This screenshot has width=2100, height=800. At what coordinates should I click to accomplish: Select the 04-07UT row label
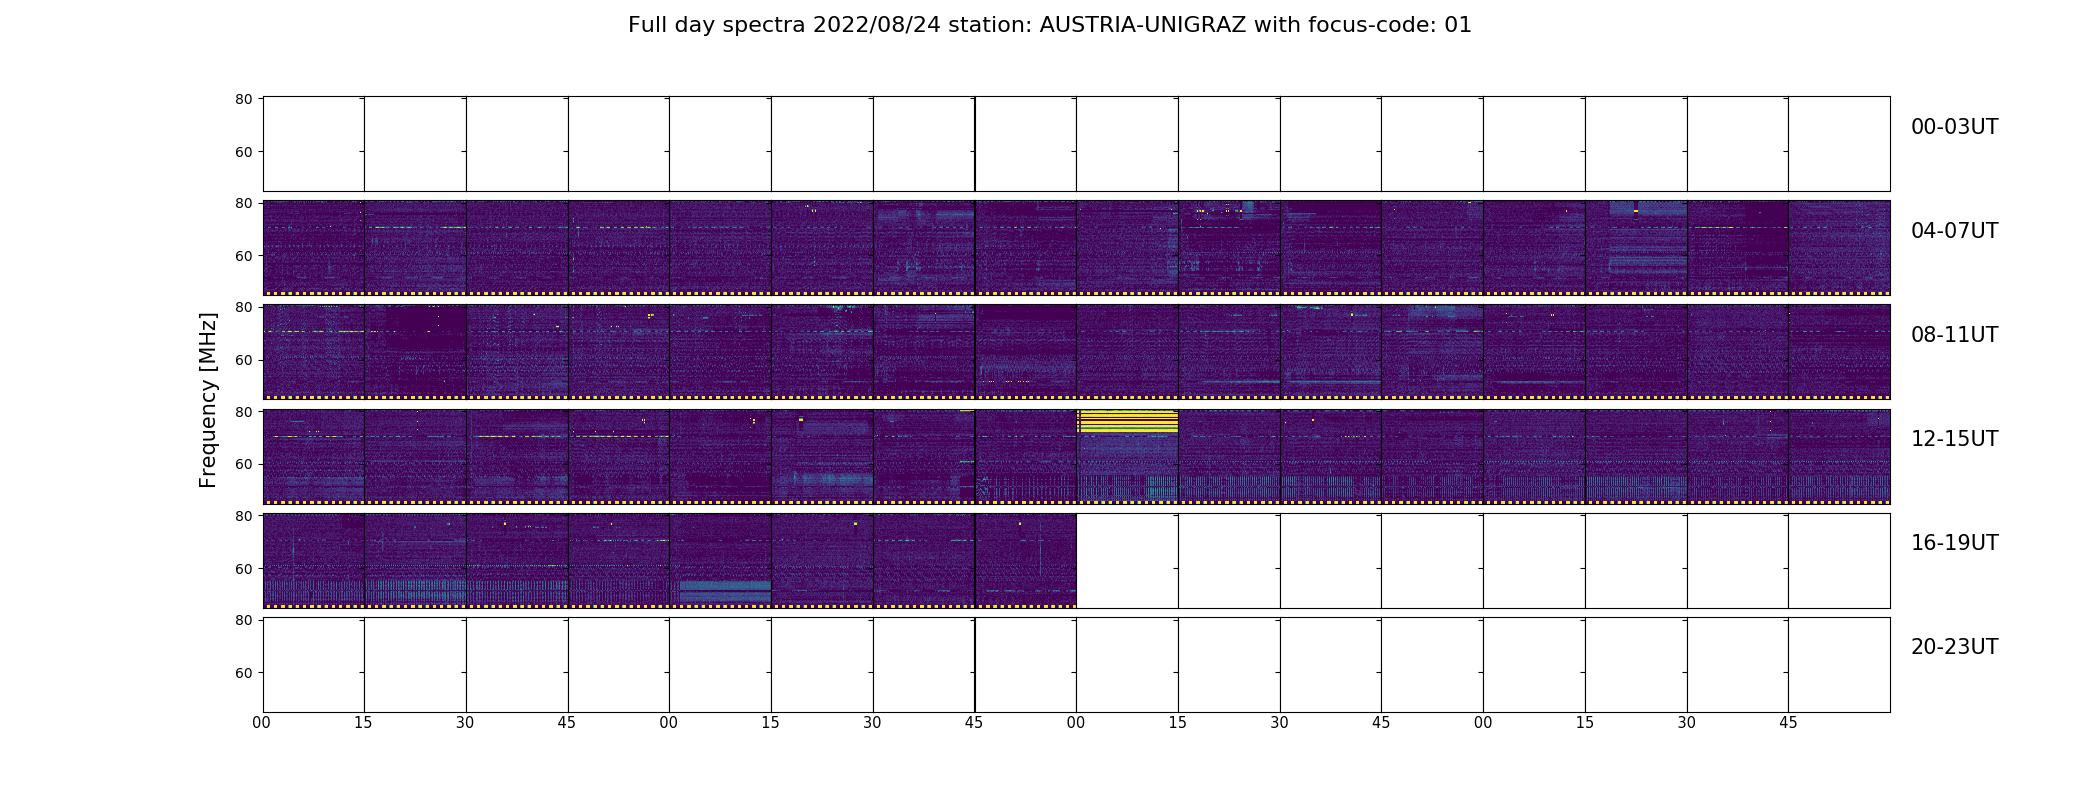1954,231
